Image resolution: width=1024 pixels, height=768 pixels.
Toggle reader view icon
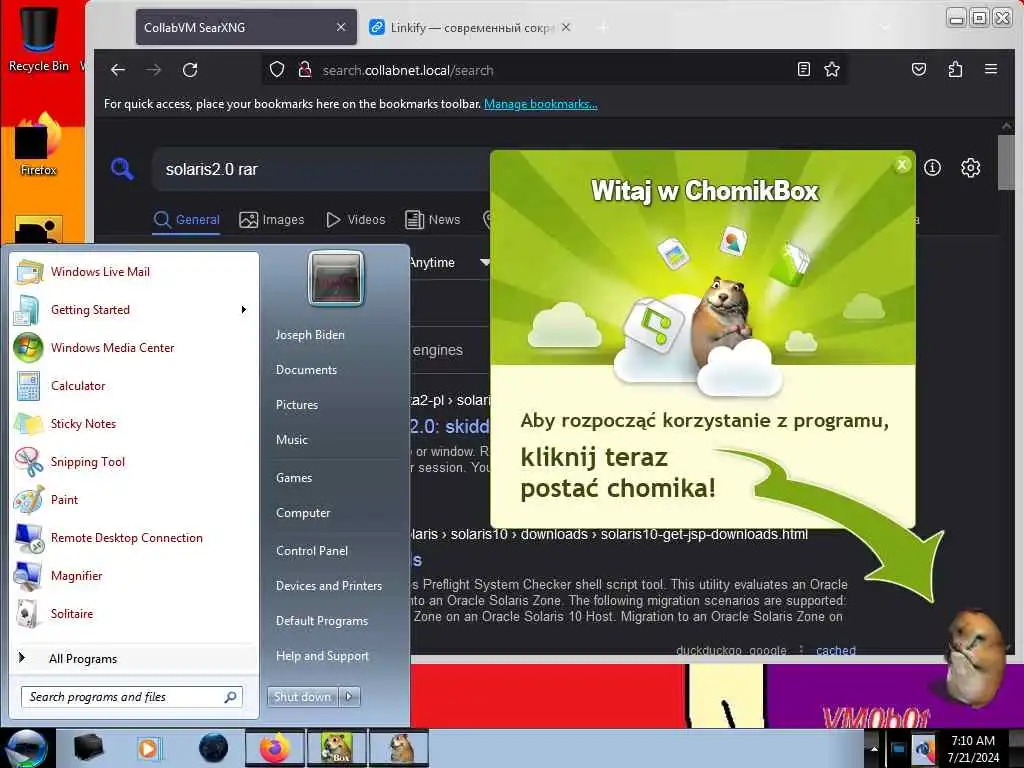(804, 69)
